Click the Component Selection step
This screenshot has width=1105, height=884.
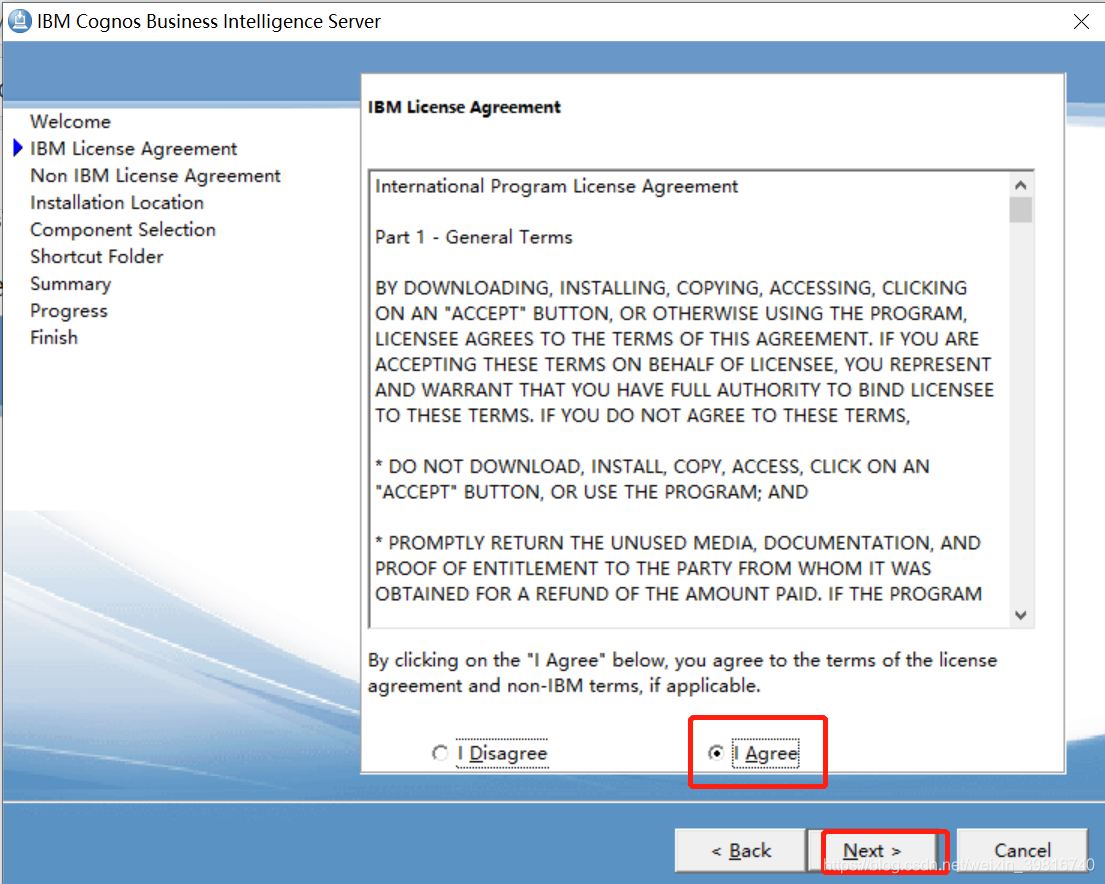coord(123,230)
